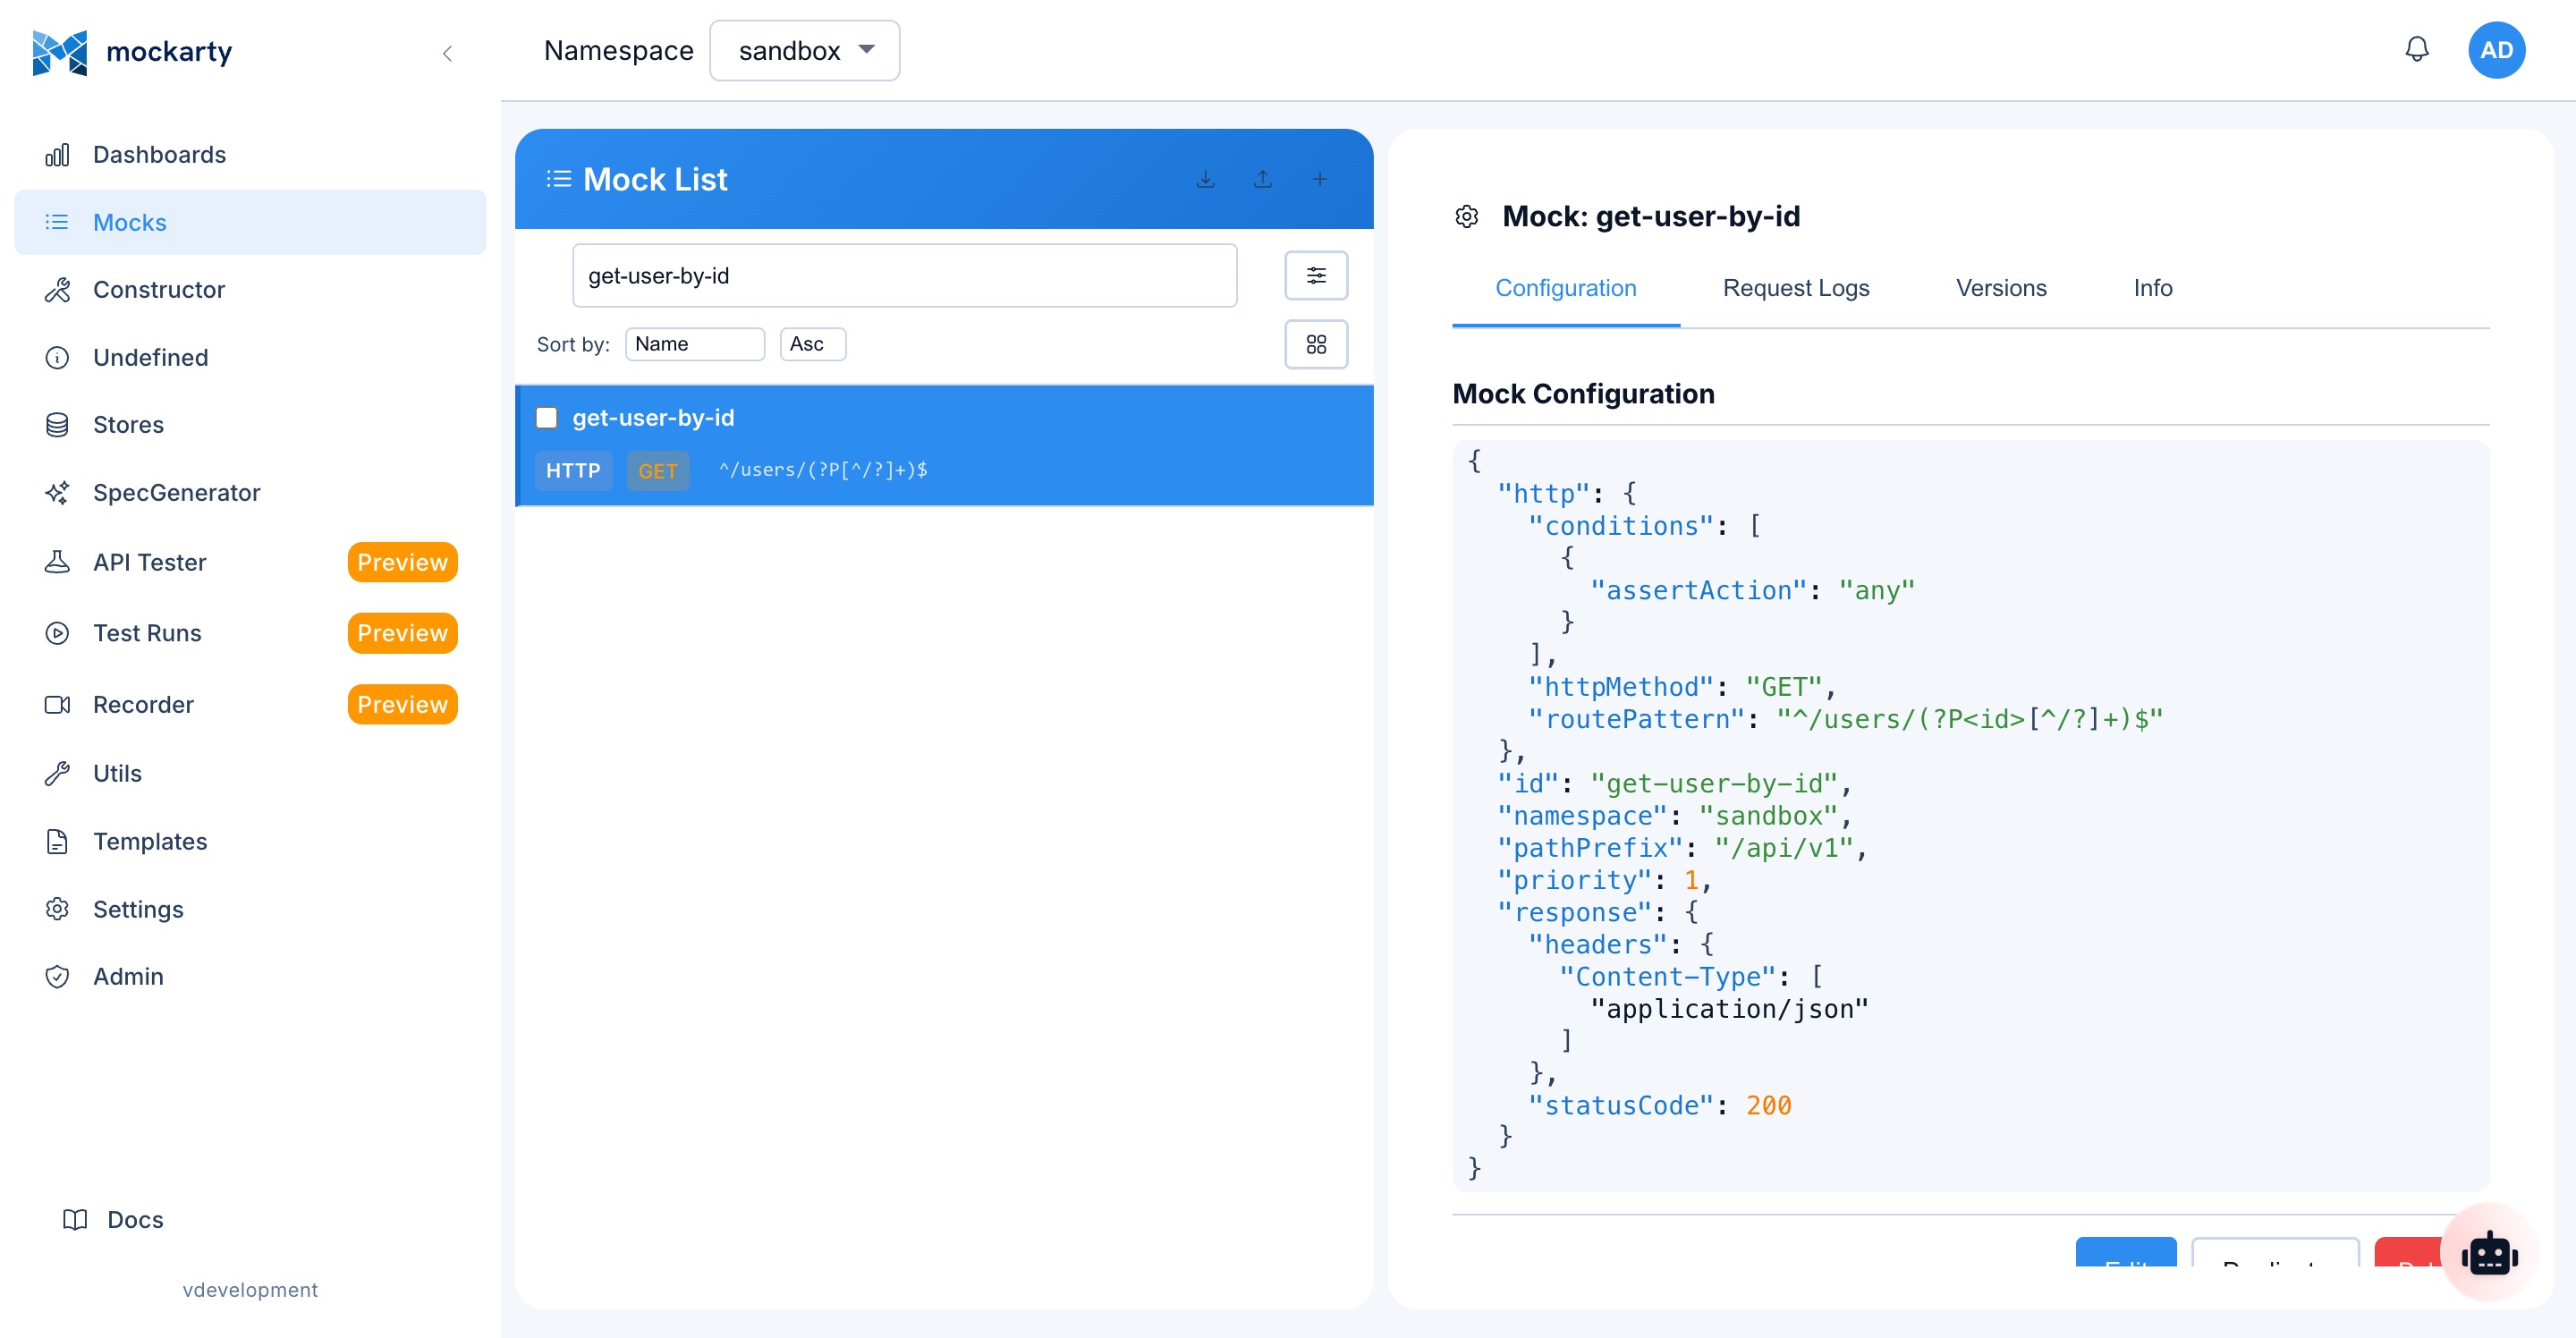This screenshot has height=1338, width=2576.
Task: Open the robot assistant chat button
Action: tap(2488, 1252)
